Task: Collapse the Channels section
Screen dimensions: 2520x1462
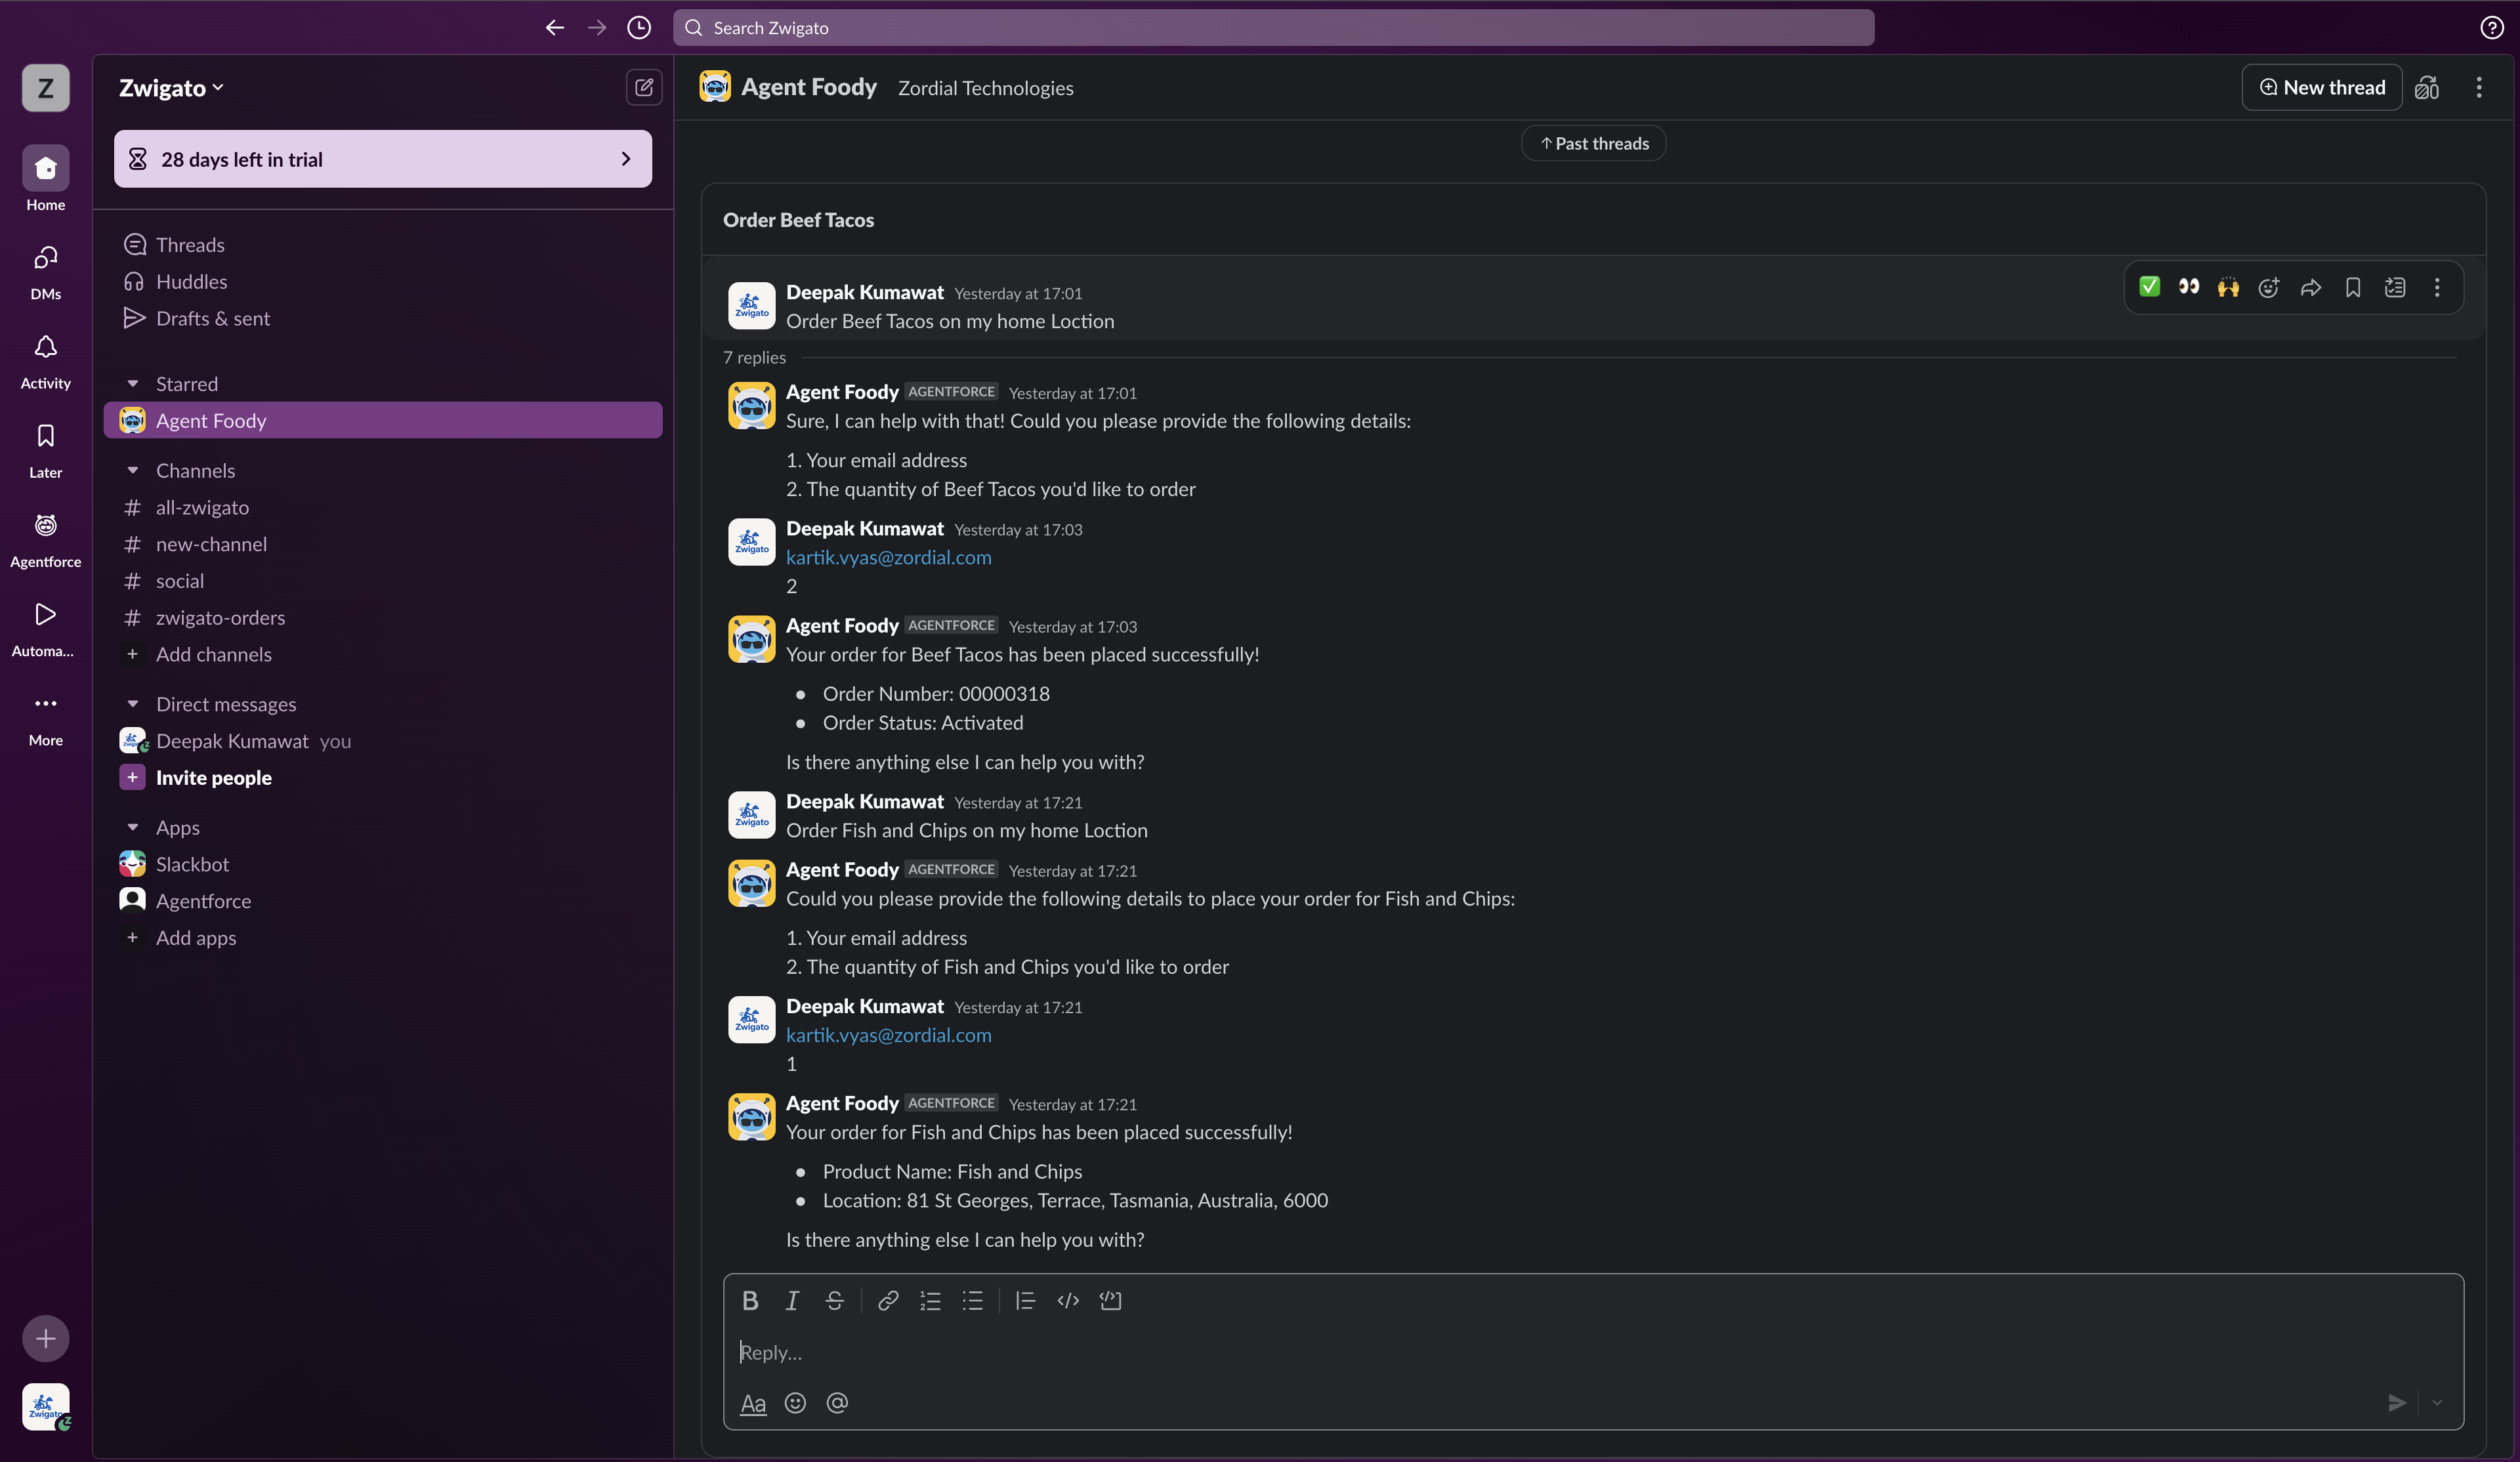Action: click(133, 471)
